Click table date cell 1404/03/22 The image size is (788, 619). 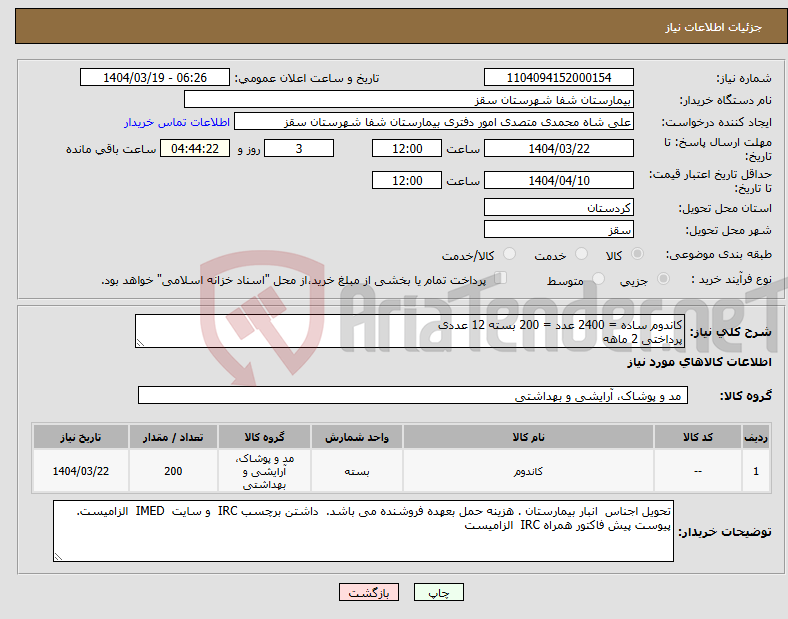81,471
